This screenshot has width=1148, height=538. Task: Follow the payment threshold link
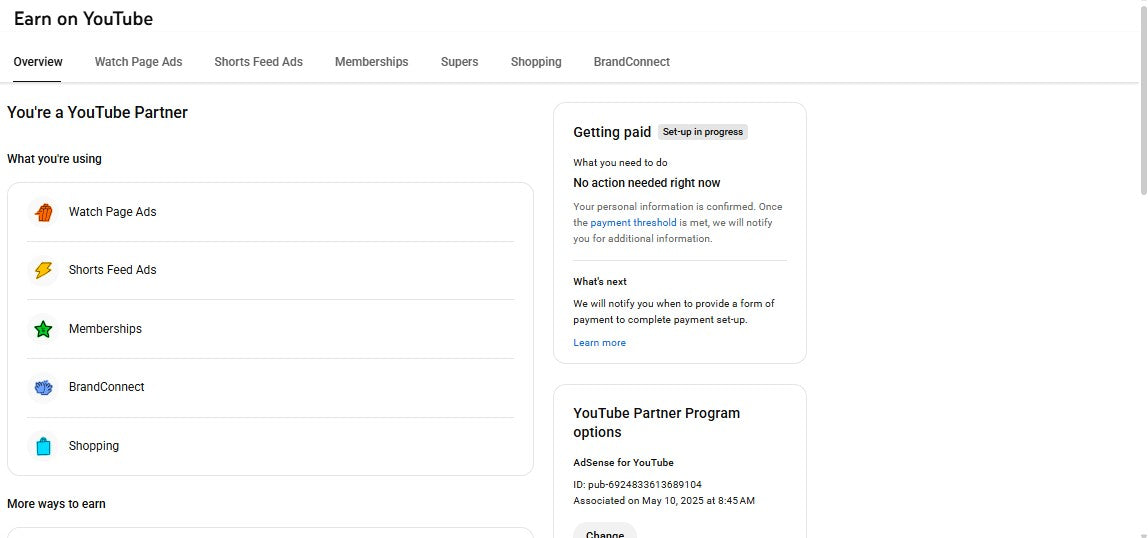633,223
